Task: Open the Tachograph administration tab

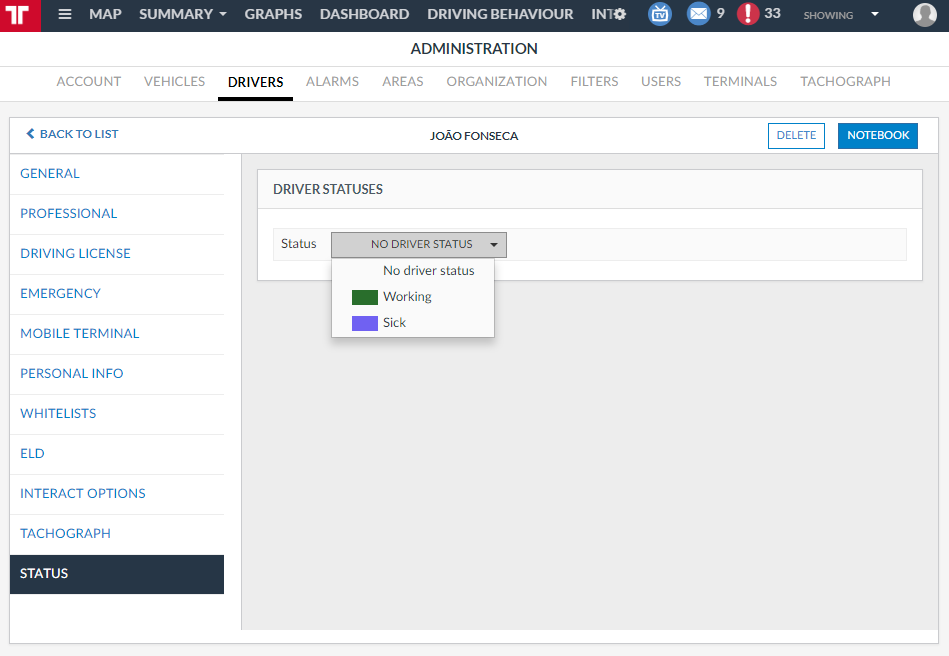Action: pos(844,82)
